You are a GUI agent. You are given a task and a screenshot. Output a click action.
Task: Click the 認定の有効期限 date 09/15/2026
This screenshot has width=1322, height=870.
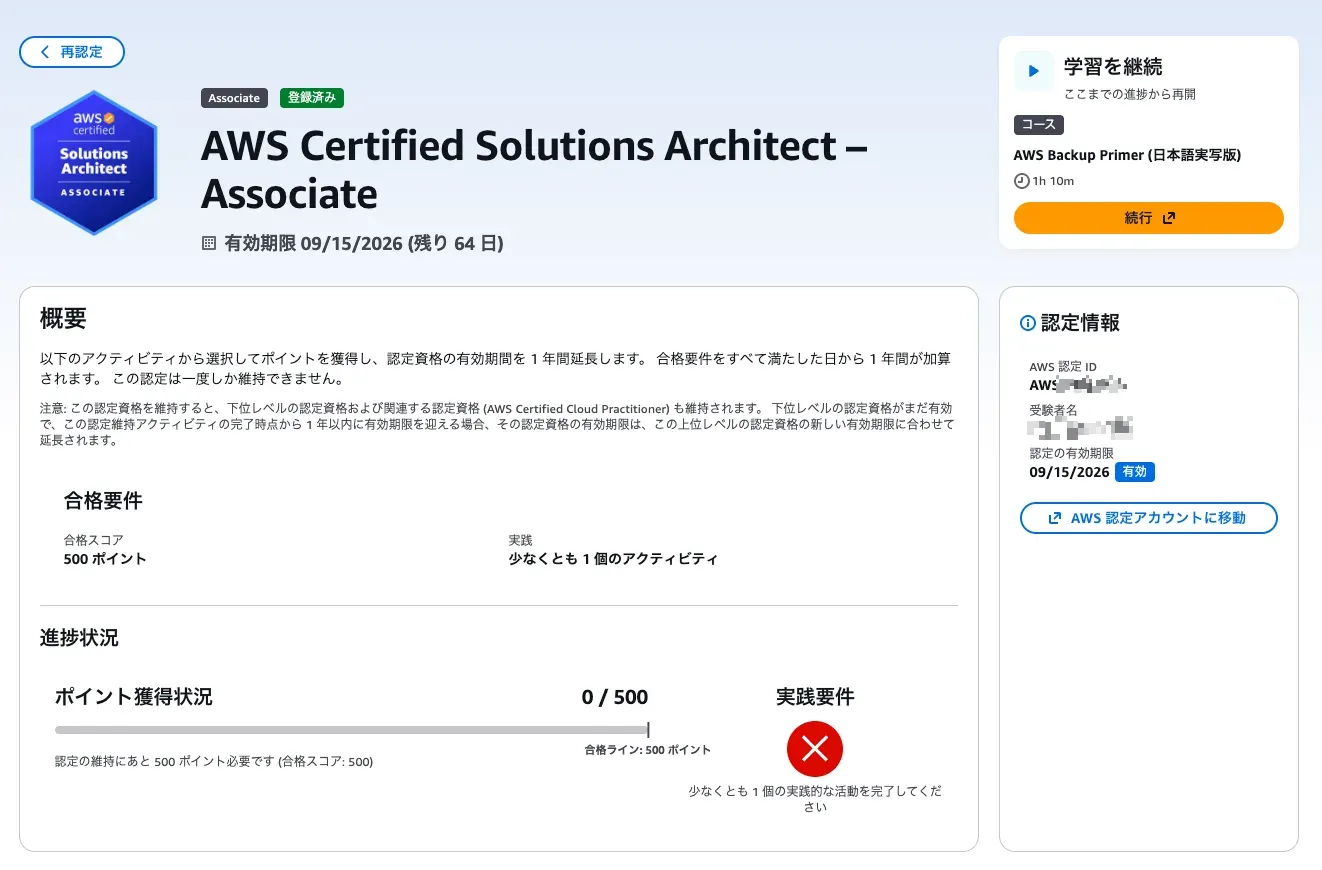point(1069,472)
